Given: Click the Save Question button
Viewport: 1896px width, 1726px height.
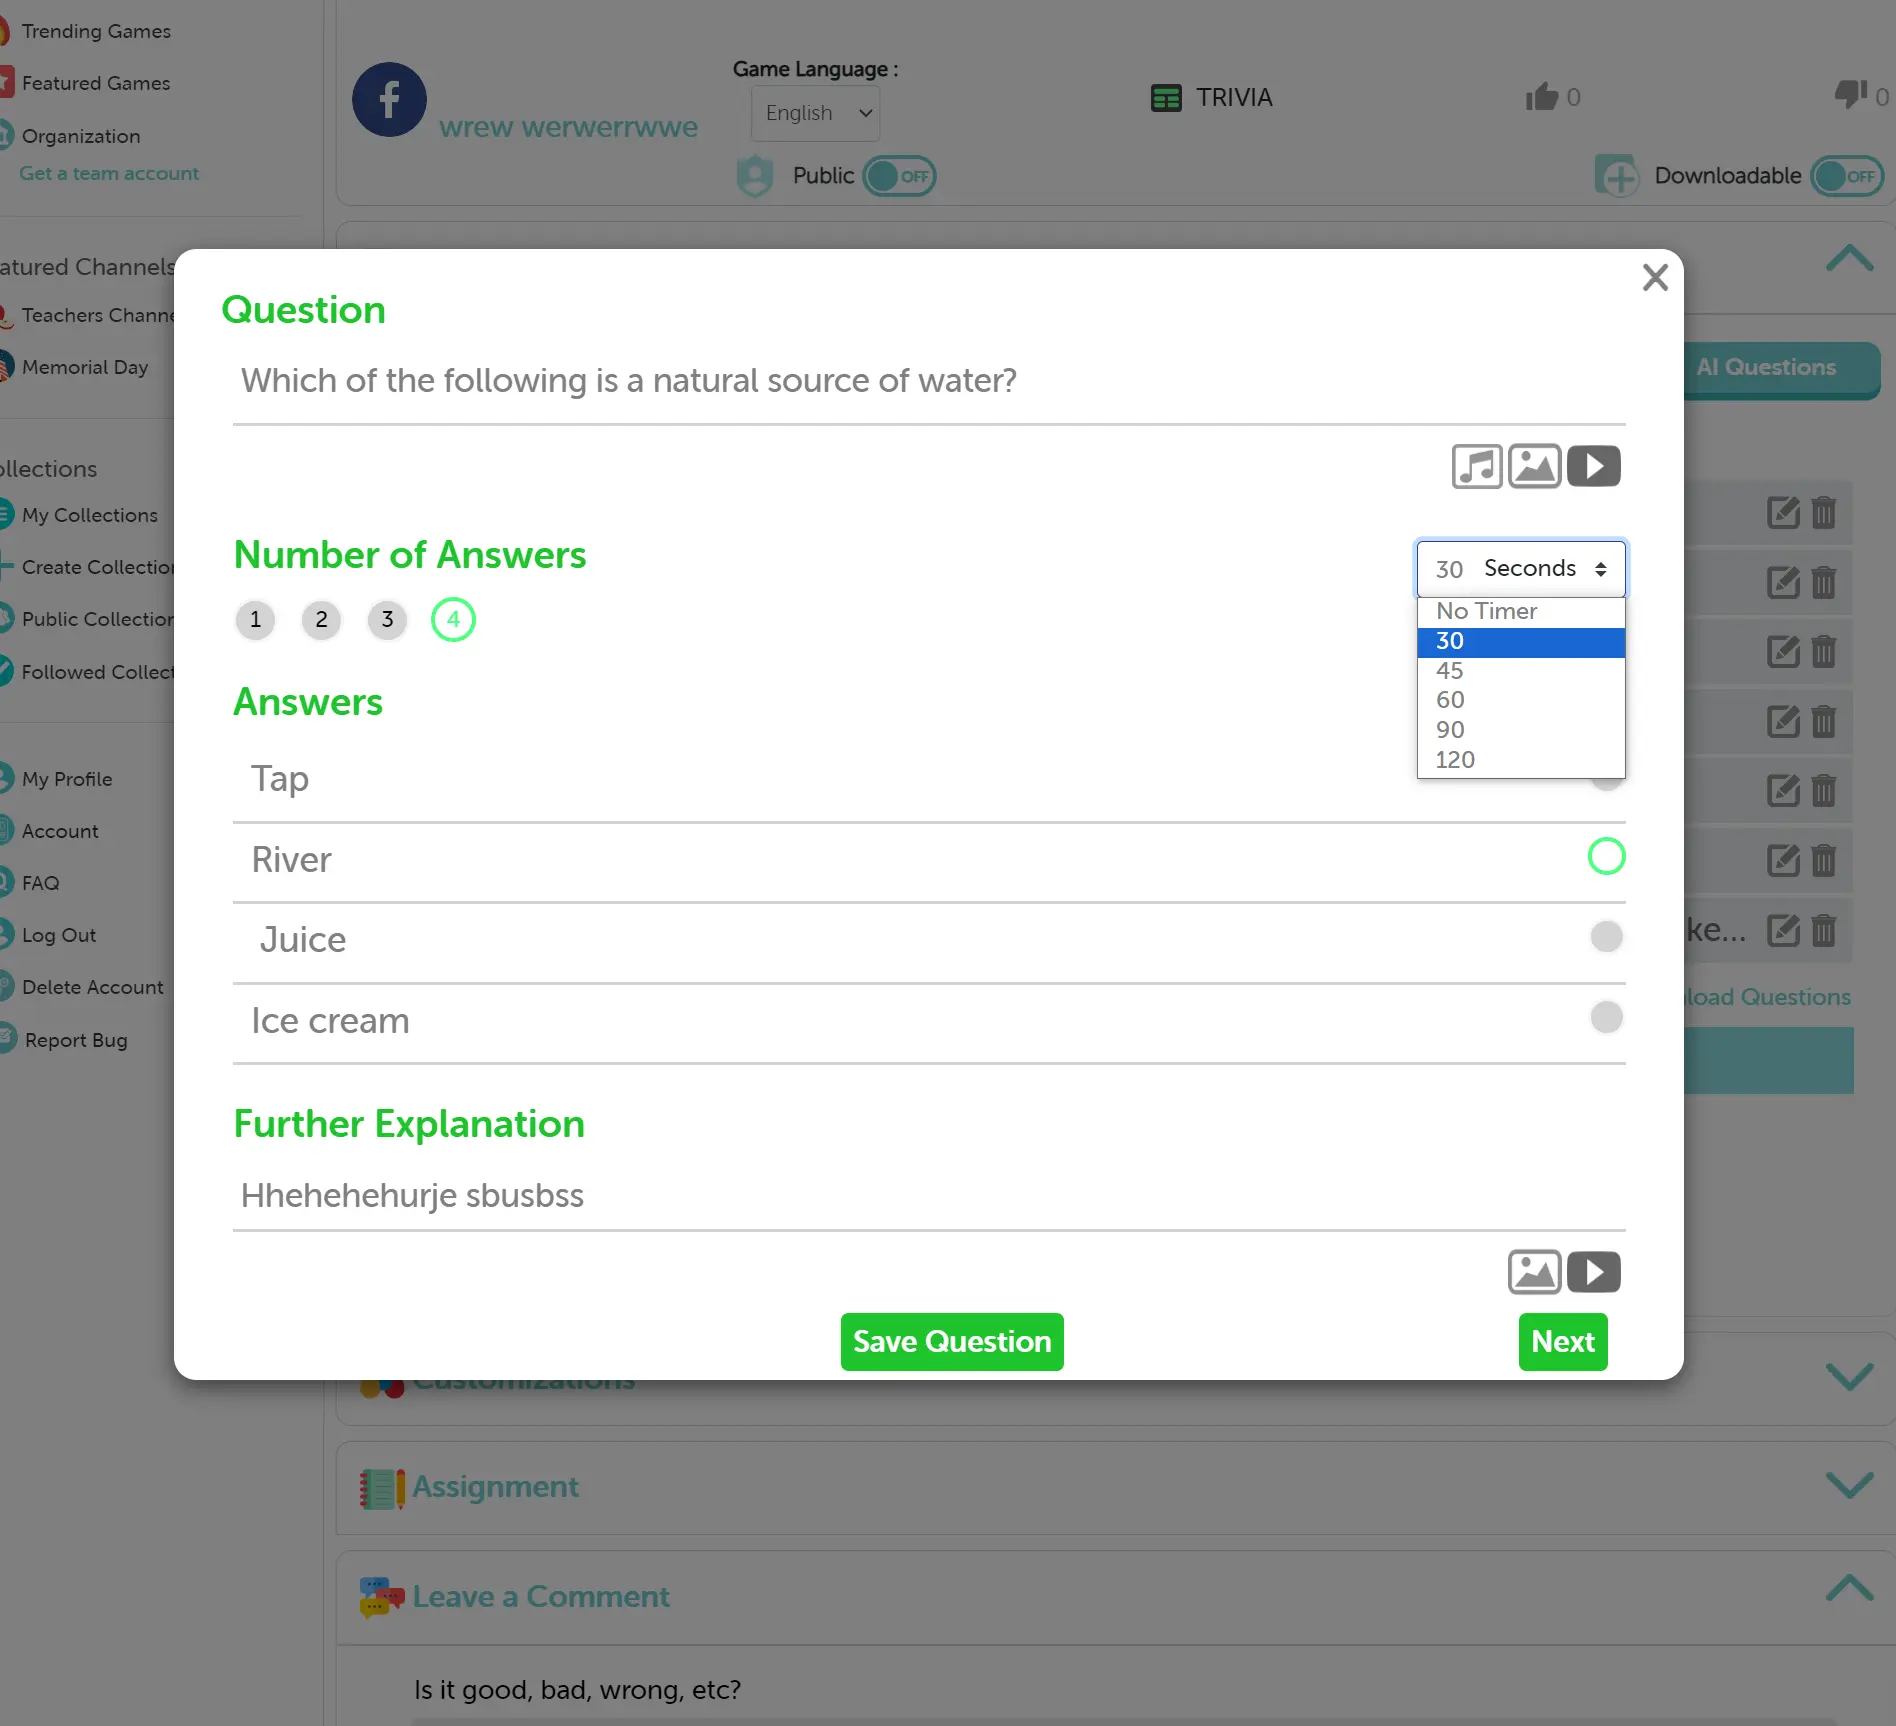Looking at the screenshot, I should [x=951, y=1342].
